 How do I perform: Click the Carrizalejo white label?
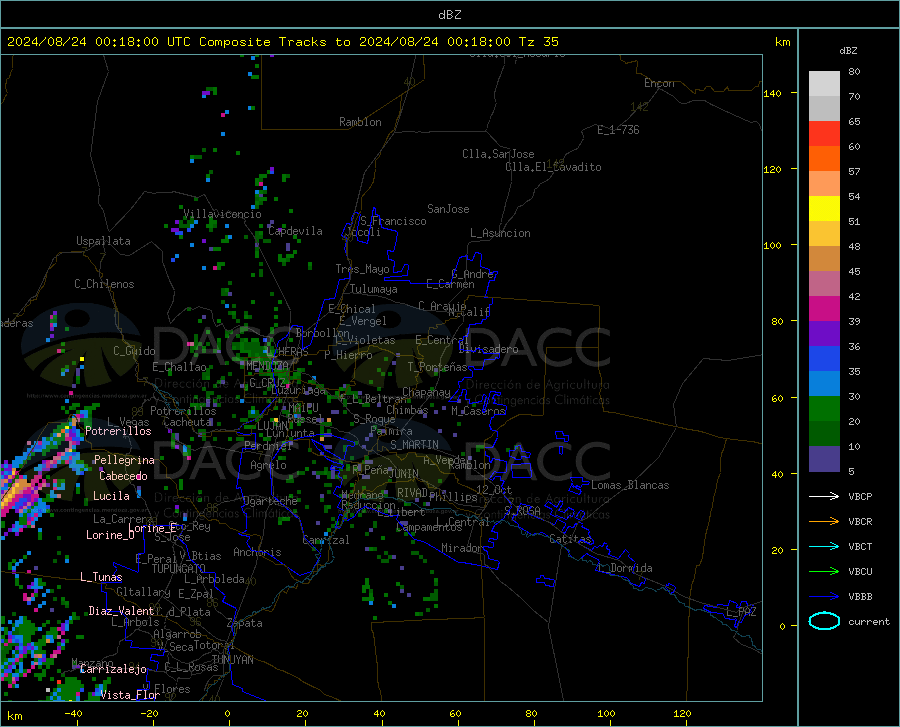click(x=113, y=669)
